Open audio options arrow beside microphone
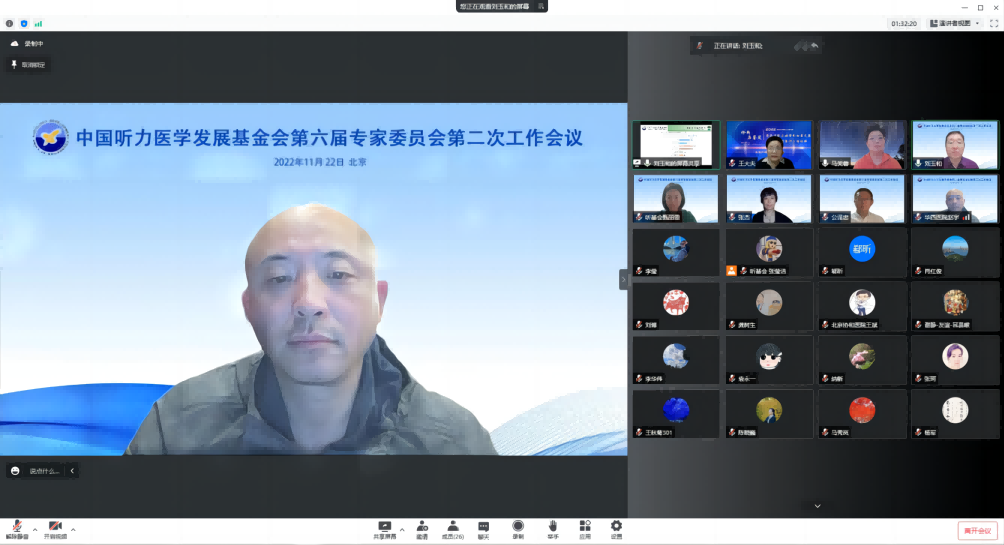1004x545 pixels. click(x=35, y=530)
